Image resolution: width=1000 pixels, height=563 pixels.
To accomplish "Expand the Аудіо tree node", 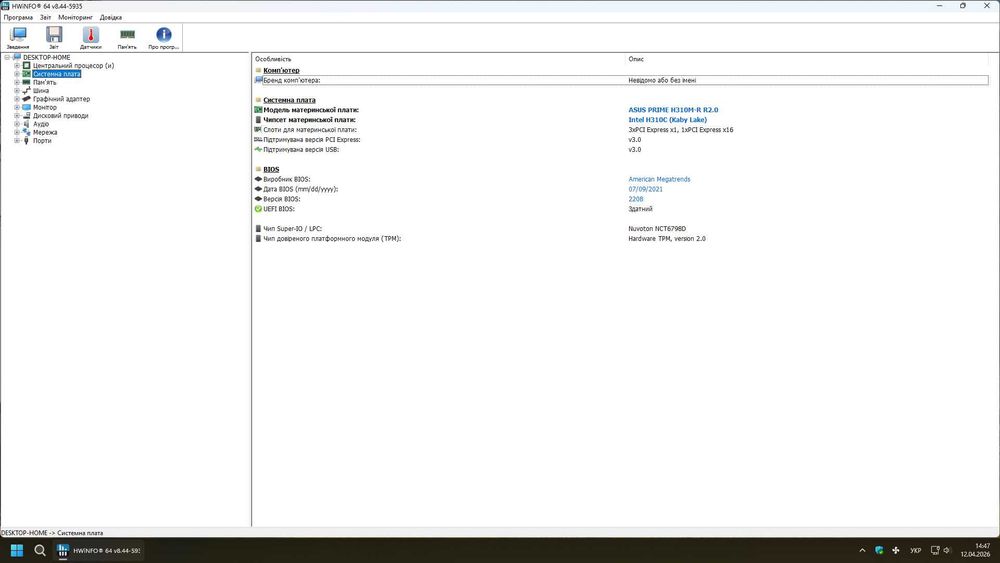I will click(x=17, y=124).
